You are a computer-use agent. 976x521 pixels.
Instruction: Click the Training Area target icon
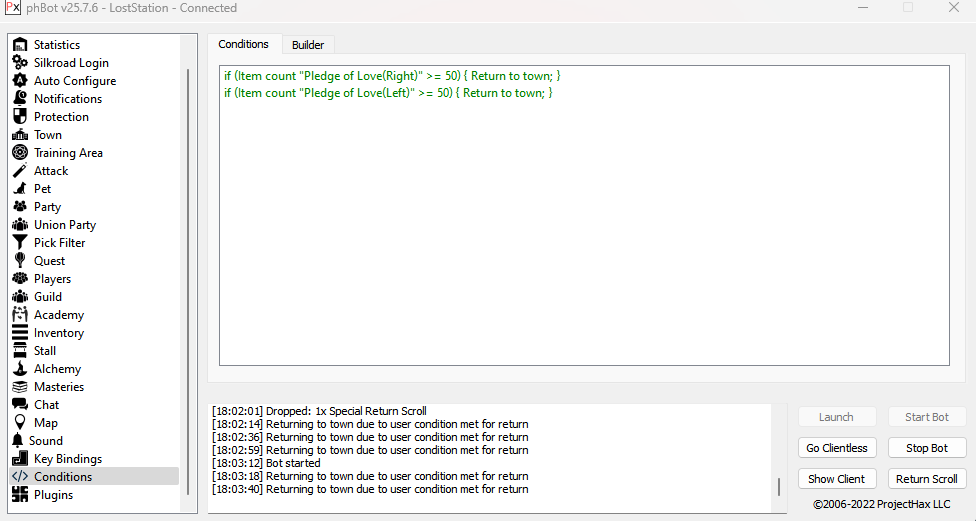[x=19, y=153]
